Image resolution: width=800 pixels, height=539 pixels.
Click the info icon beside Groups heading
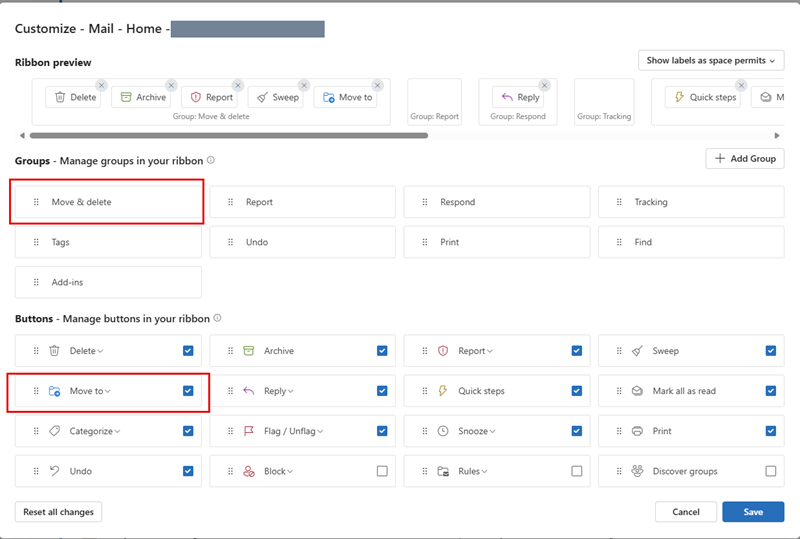coord(211,160)
